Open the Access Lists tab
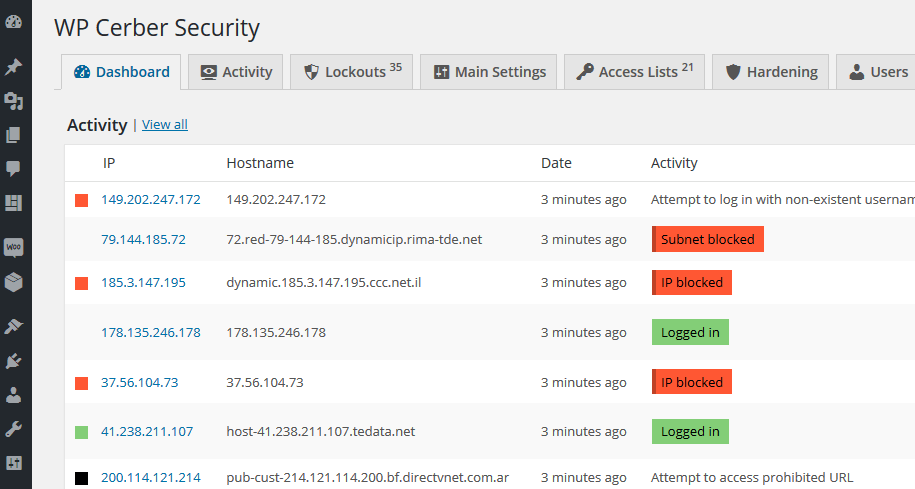This screenshot has height=489, width=915. pos(634,72)
